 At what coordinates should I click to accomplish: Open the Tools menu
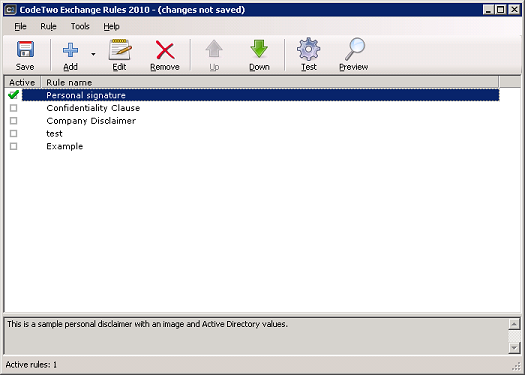(80, 26)
